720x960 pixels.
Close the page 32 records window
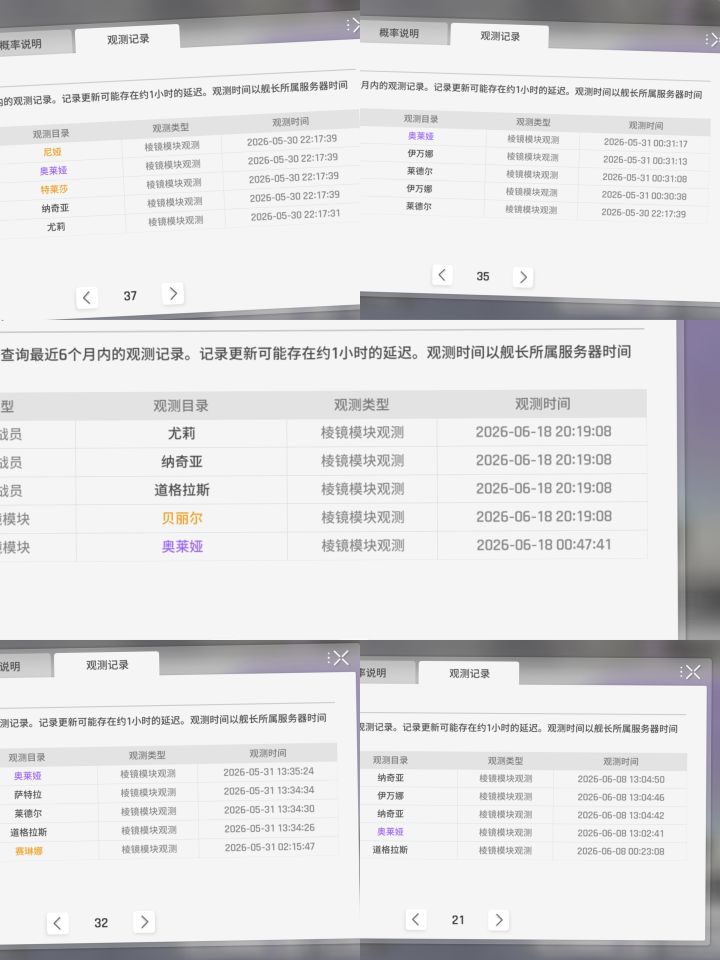click(x=341, y=658)
